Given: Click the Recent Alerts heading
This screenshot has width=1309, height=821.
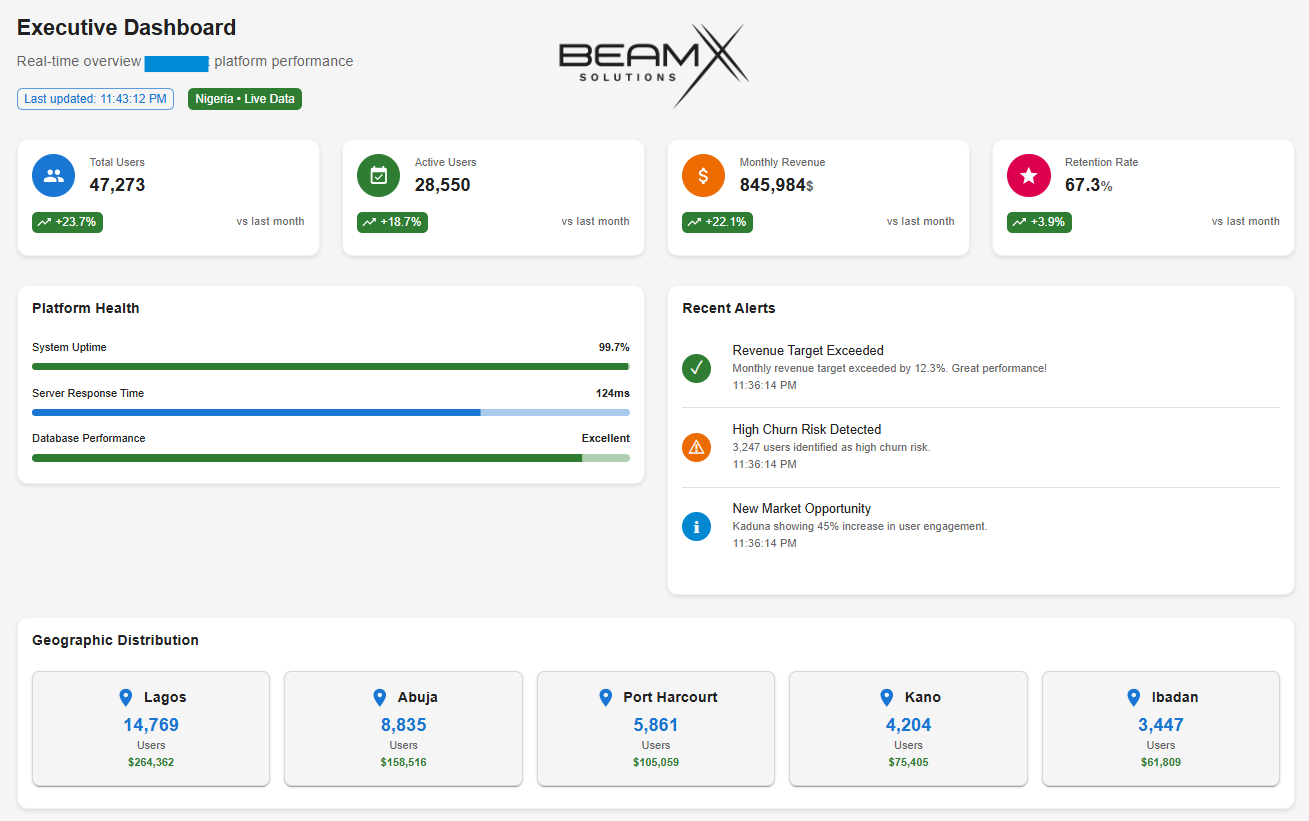Looking at the screenshot, I should click(729, 308).
